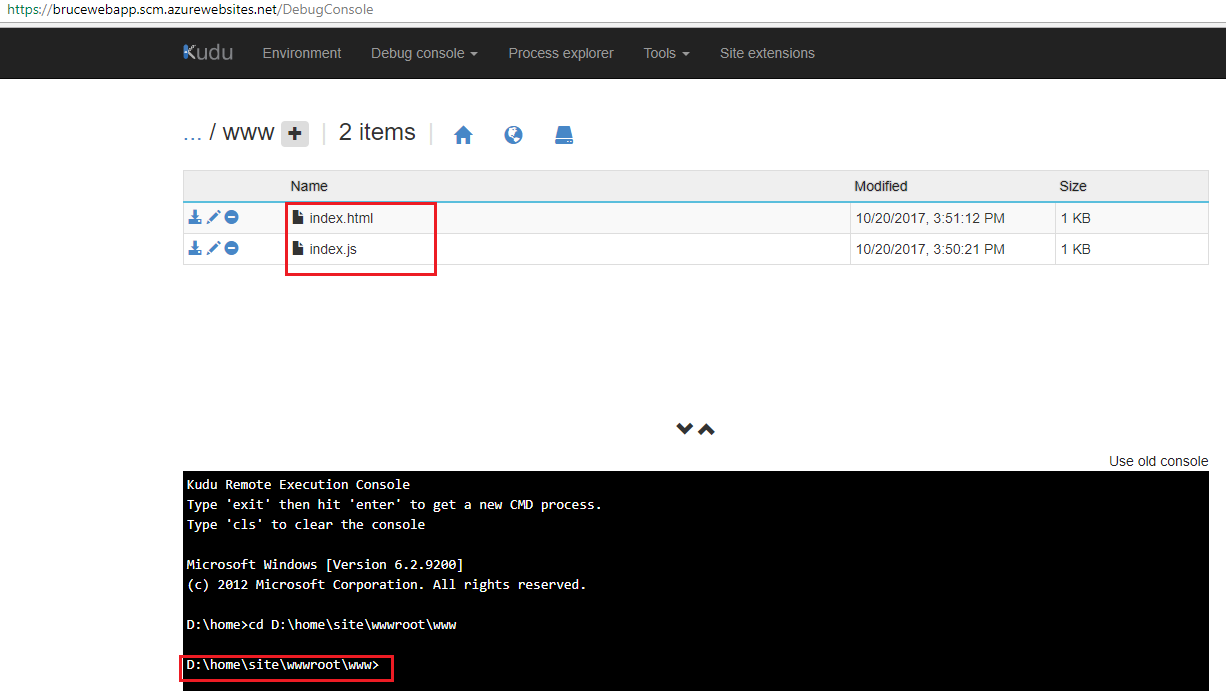
Task: Click the system drive icon
Action: [x=564, y=135]
